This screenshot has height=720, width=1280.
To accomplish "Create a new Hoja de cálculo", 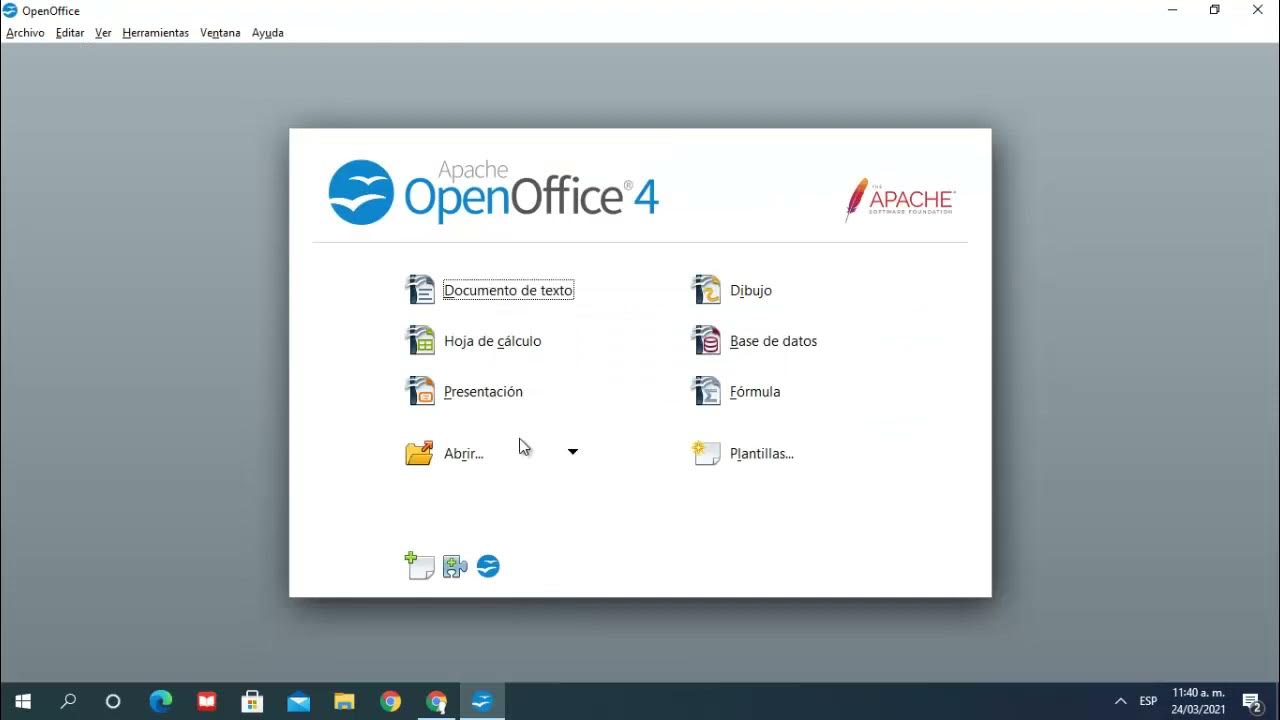I will [492, 341].
